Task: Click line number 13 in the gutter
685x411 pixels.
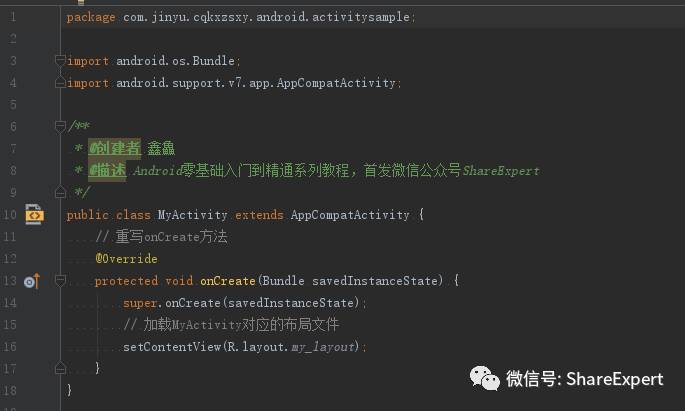Action: tap(10, 281)
